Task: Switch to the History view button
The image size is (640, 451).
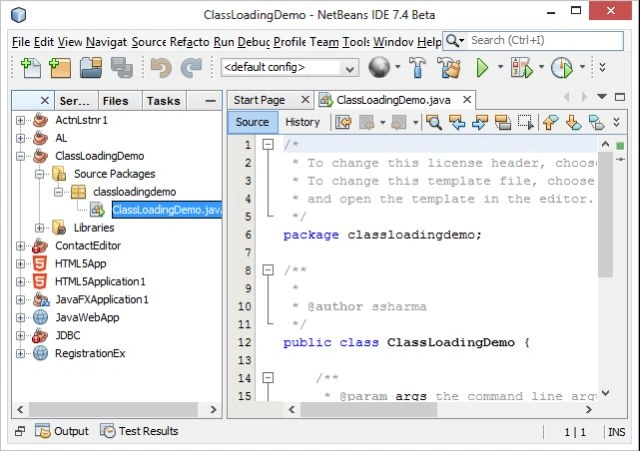Action: tap(302, 122)
